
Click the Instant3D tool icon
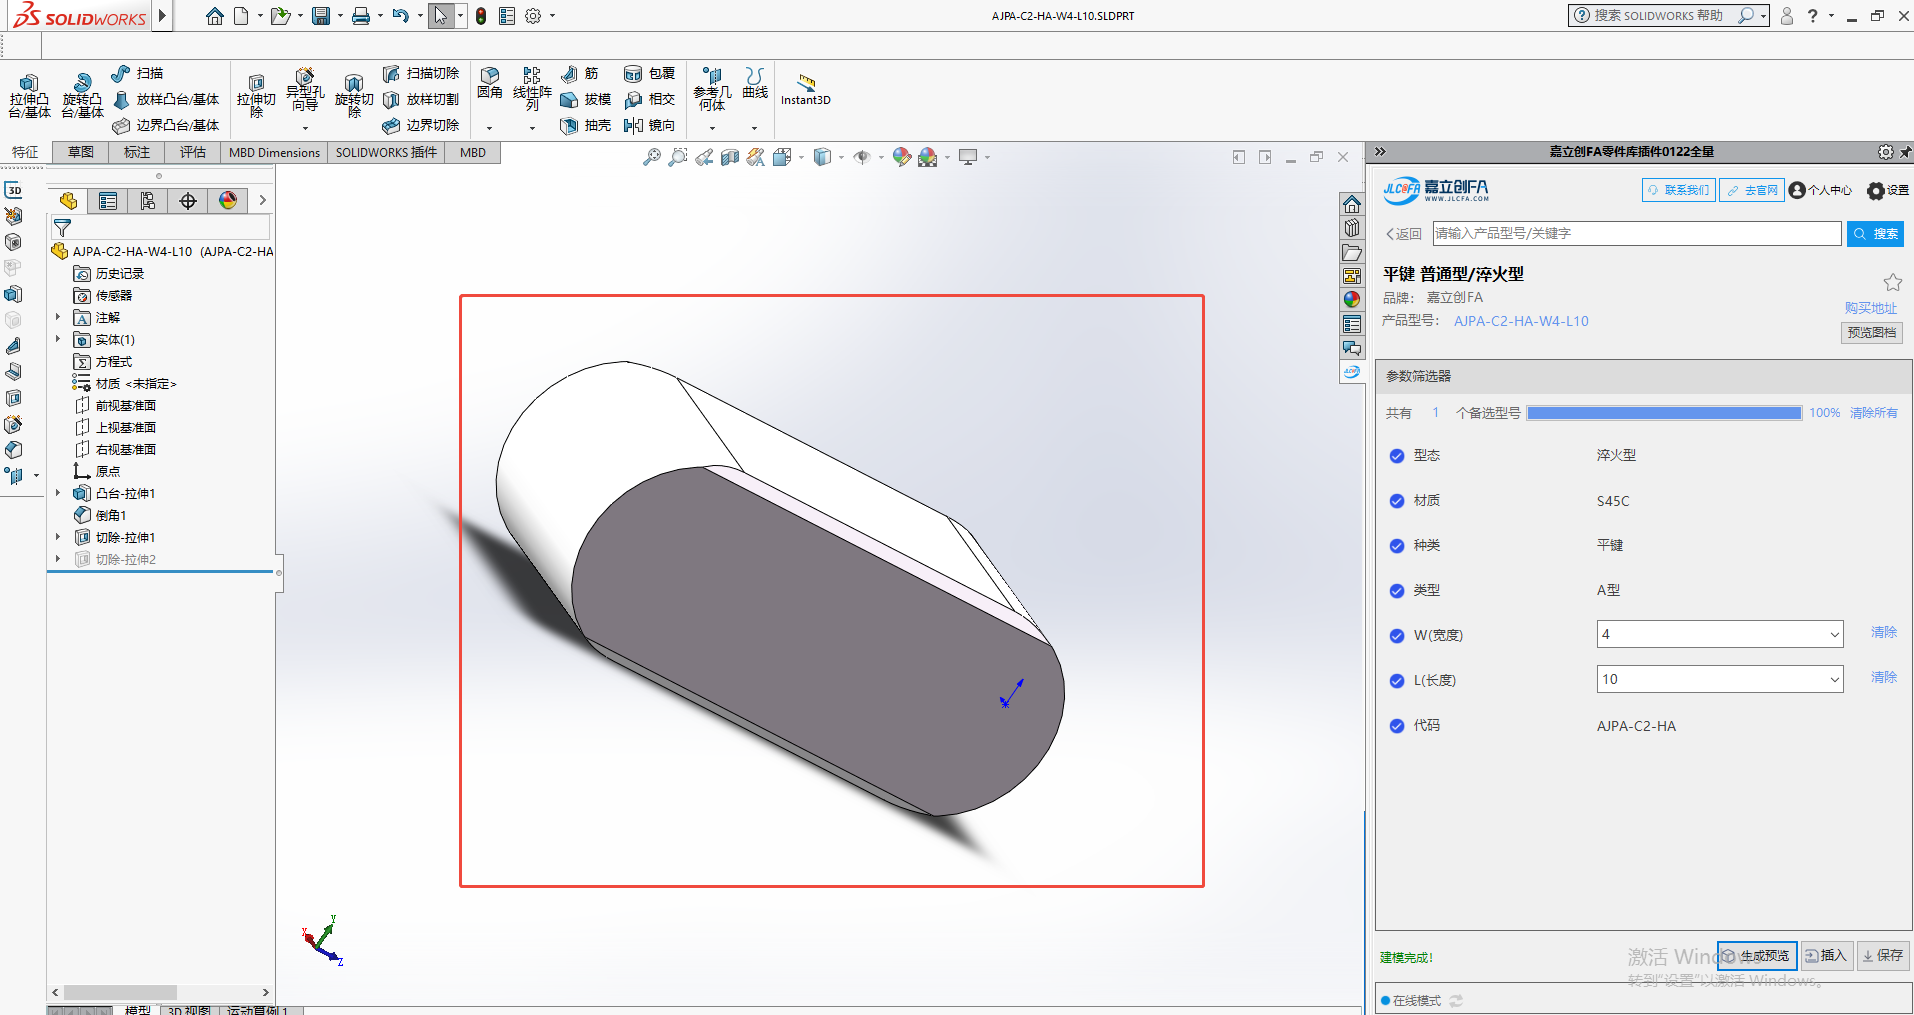(x=806, y=82)
